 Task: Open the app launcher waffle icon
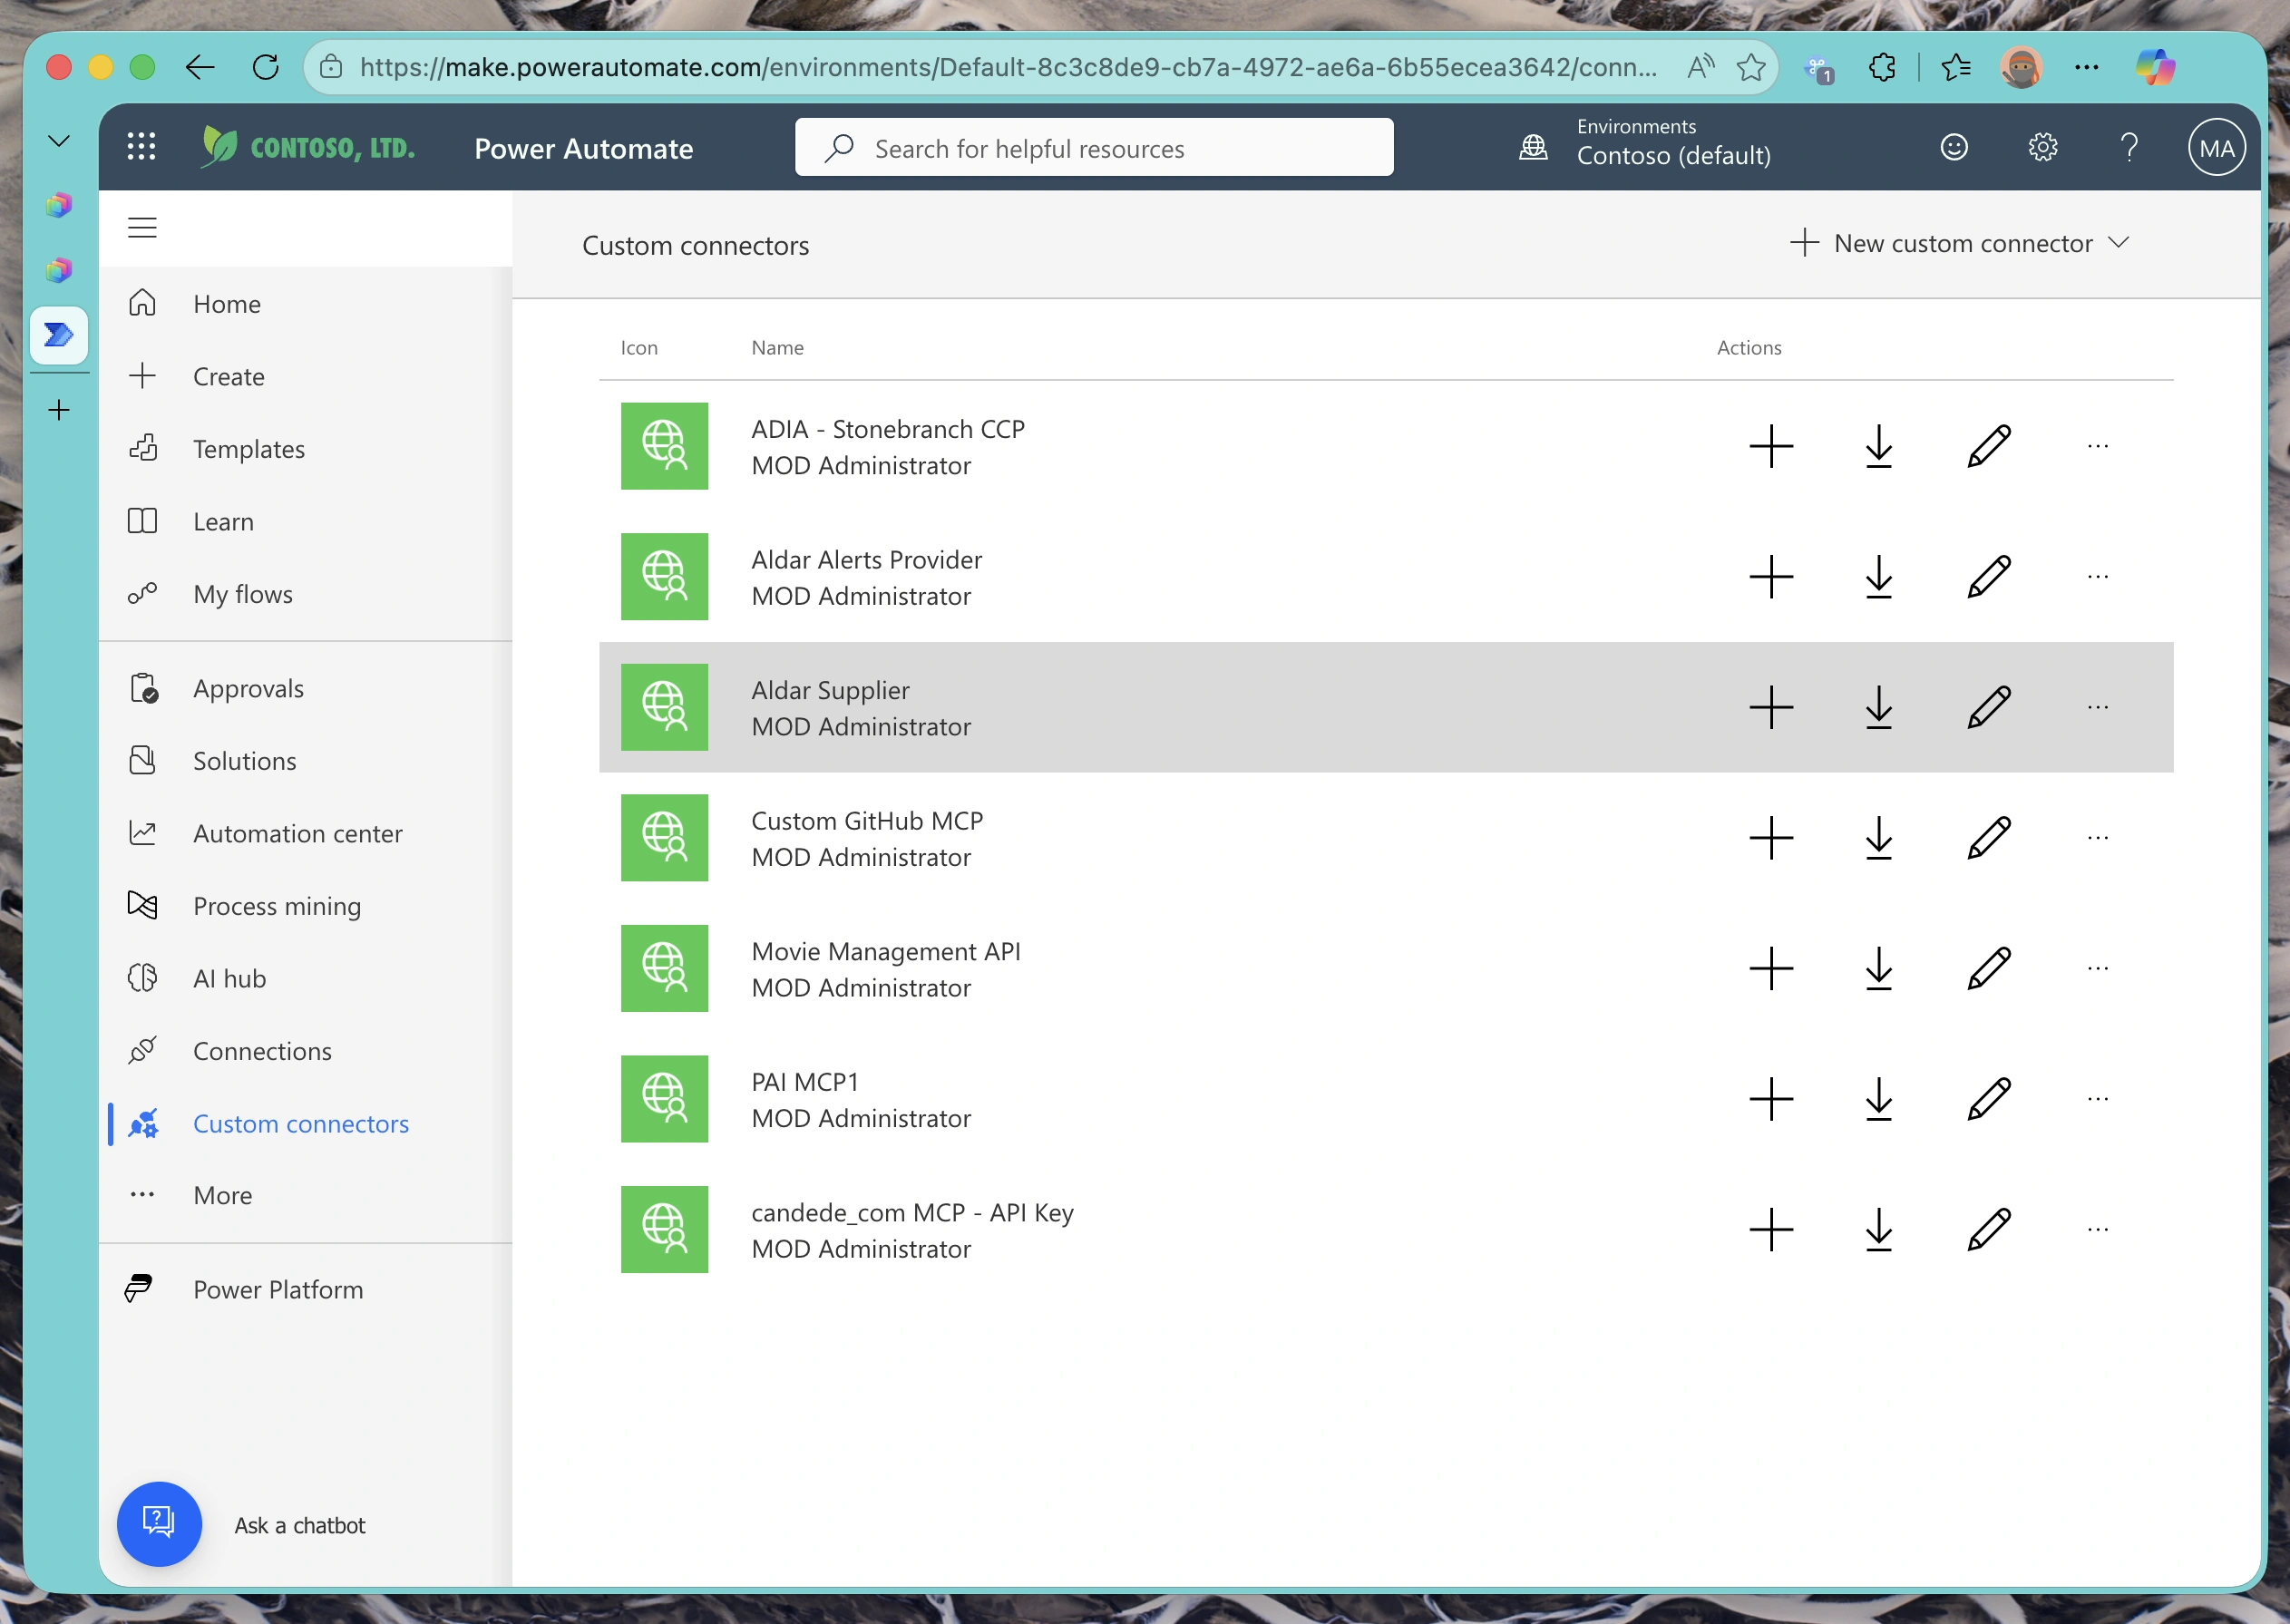(x=142, y=147)
